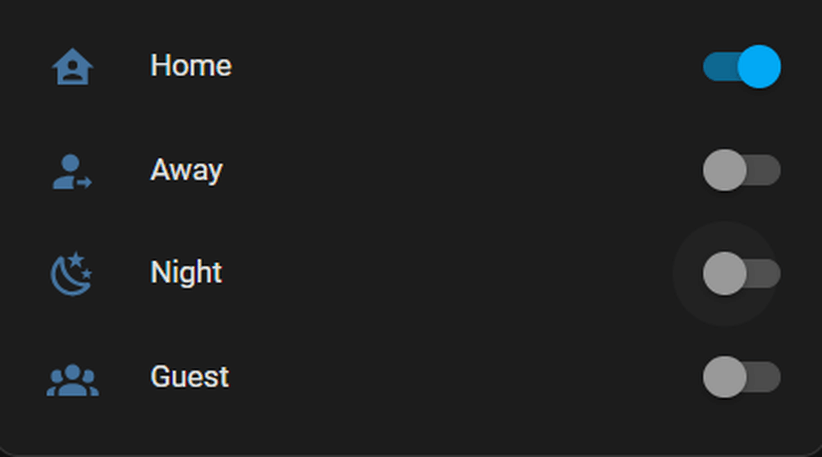The height and width of the screenshot is (457, 822).
Task: Open the Night entity label
Action: click(186, 273)
